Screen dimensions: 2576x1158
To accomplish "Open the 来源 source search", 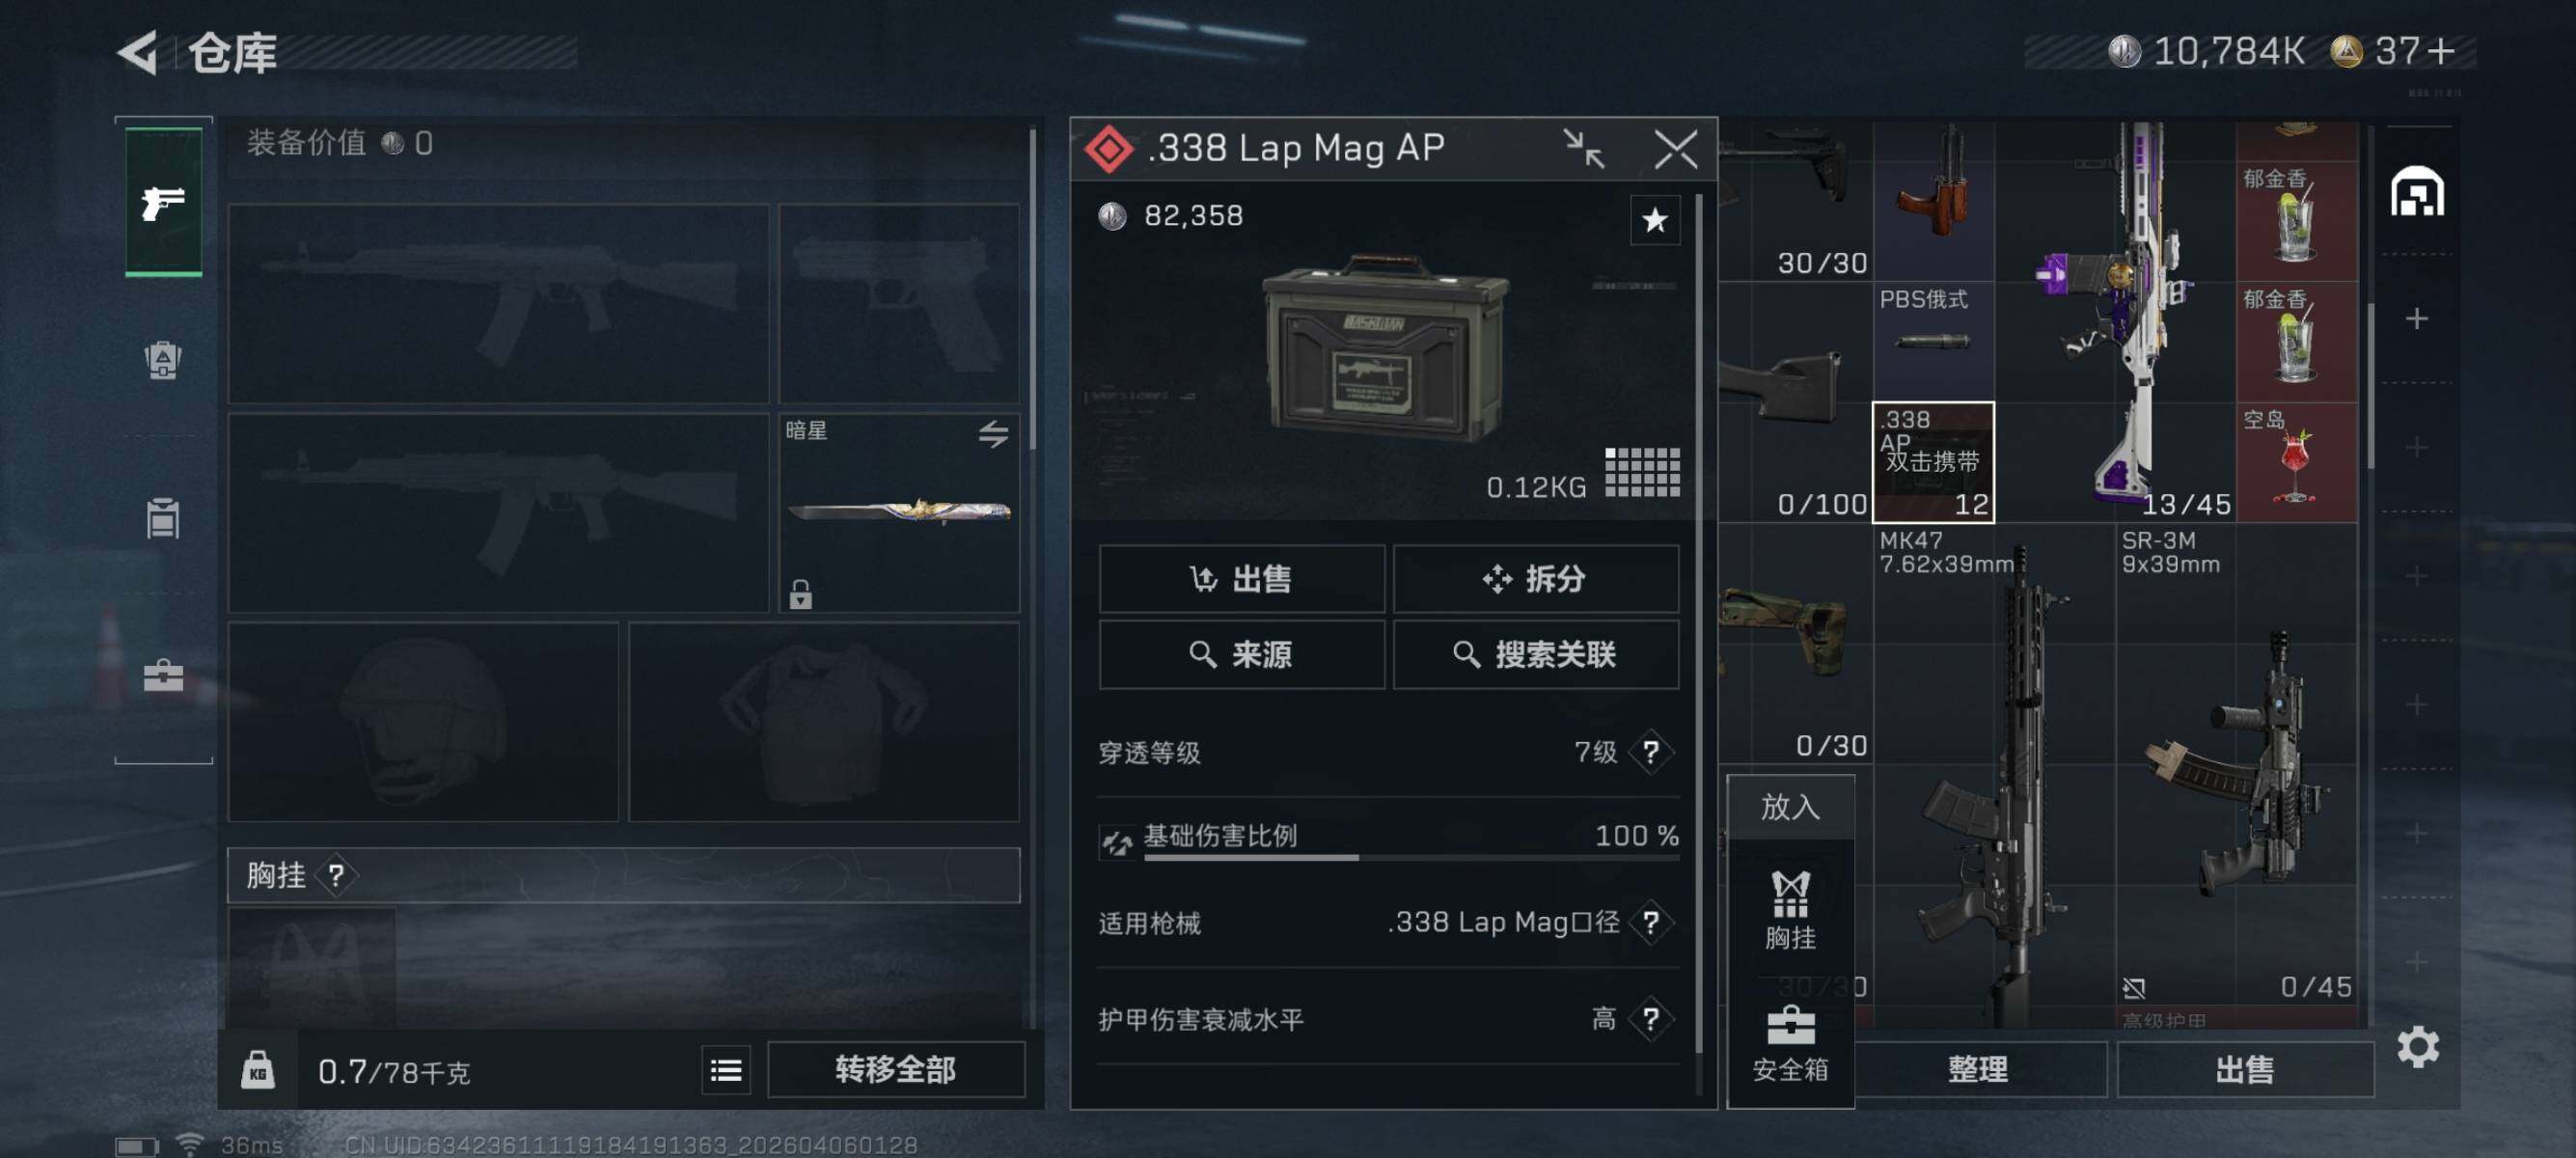I will 1241,655.
